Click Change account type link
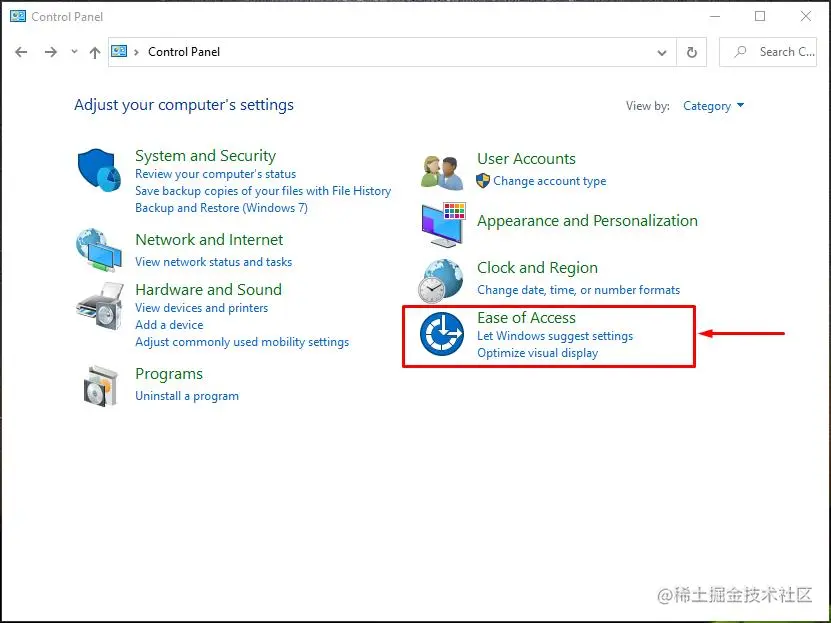The width and height of the screenshot is (831, 623). 550,181
